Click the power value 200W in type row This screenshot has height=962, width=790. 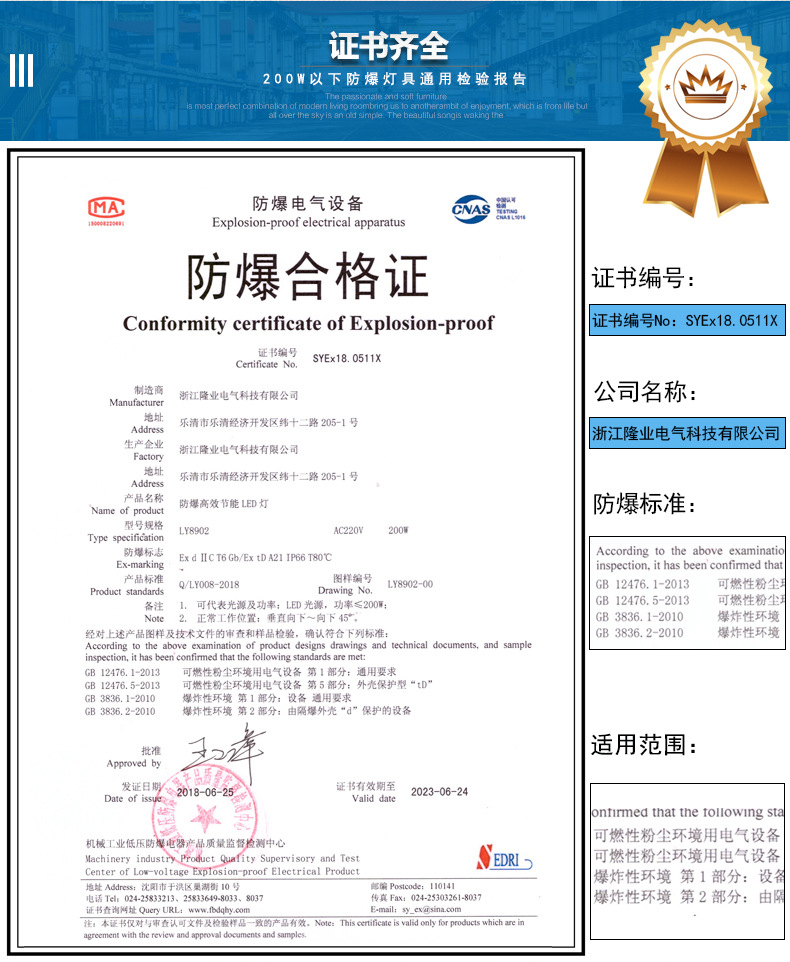click(399, 530)
